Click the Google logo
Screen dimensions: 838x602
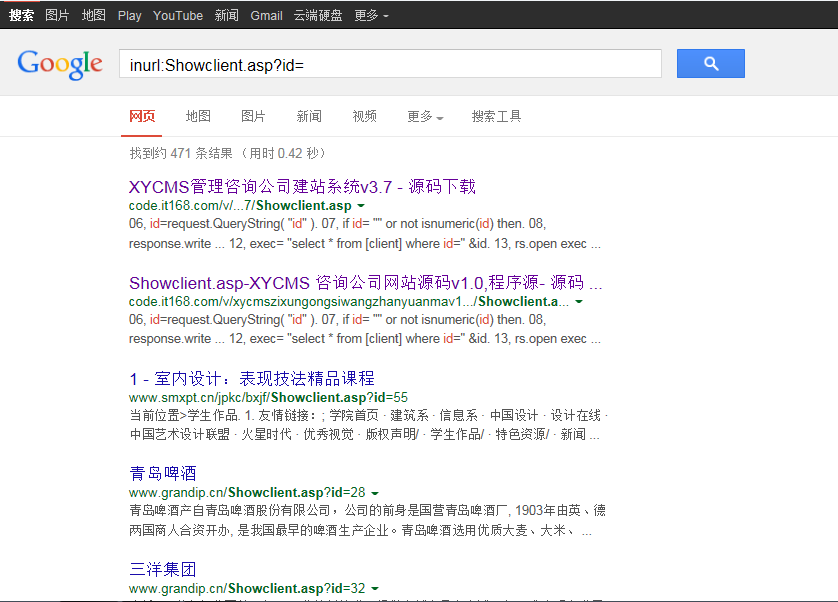pos(60,65)
